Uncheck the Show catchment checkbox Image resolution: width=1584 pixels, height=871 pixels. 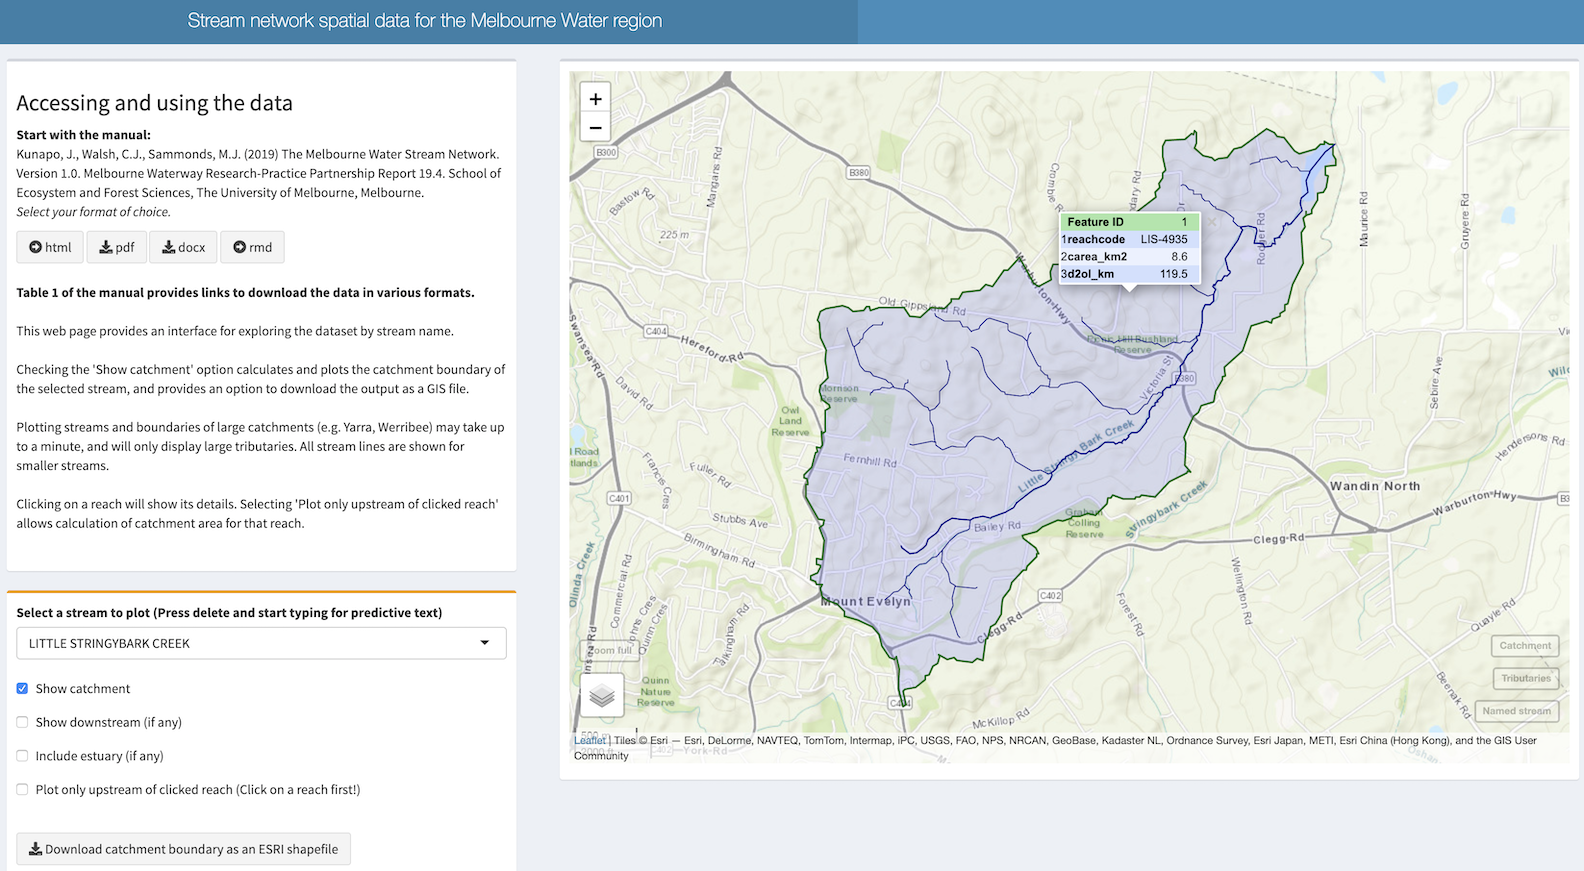[22, 689]
